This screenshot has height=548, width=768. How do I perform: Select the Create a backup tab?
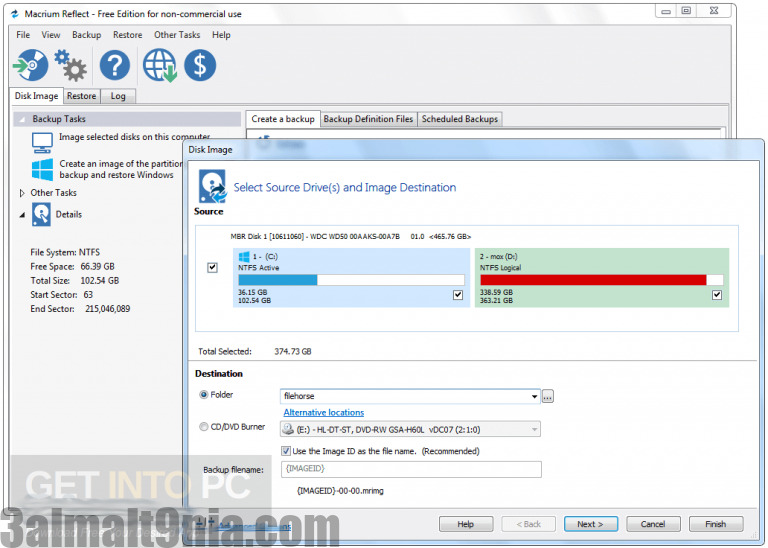coord(283,119)
